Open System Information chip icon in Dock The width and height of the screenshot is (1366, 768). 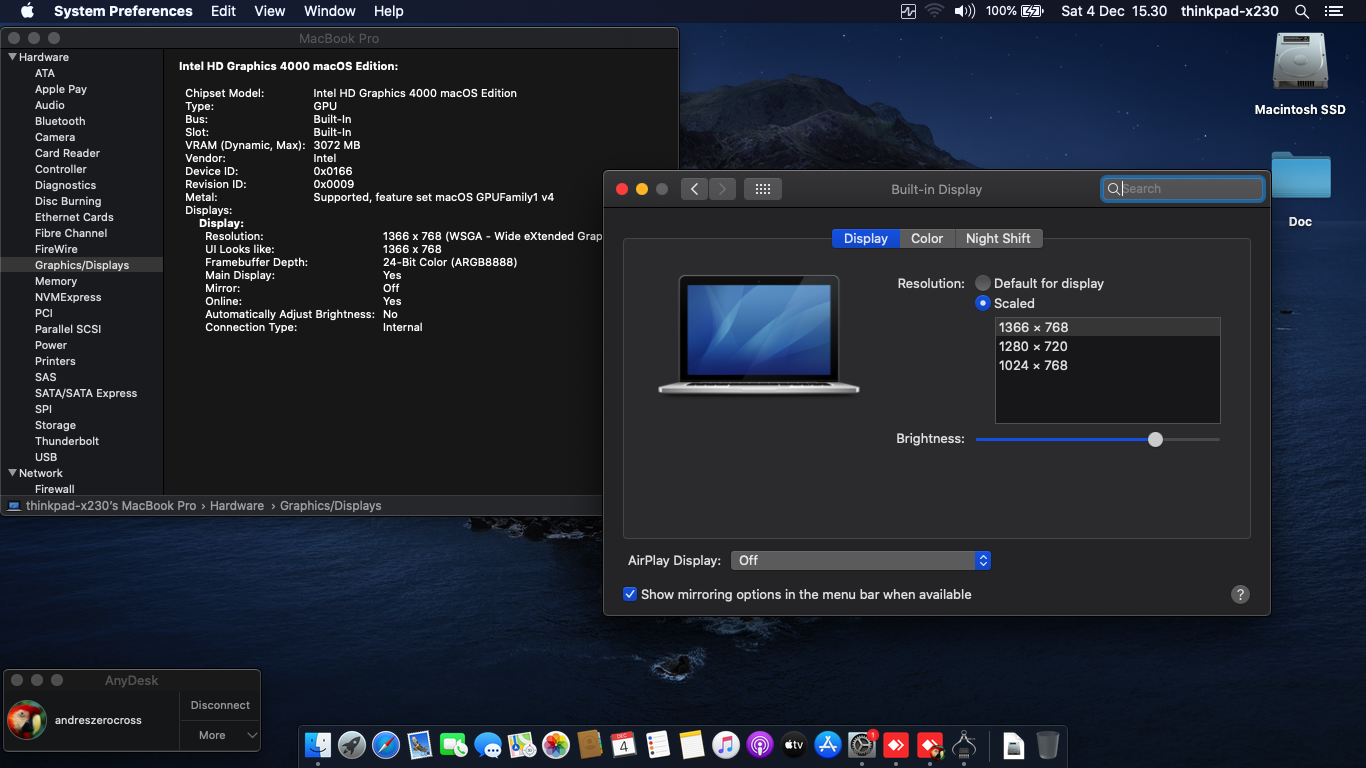pyautogui.click(x=965, y=745)
